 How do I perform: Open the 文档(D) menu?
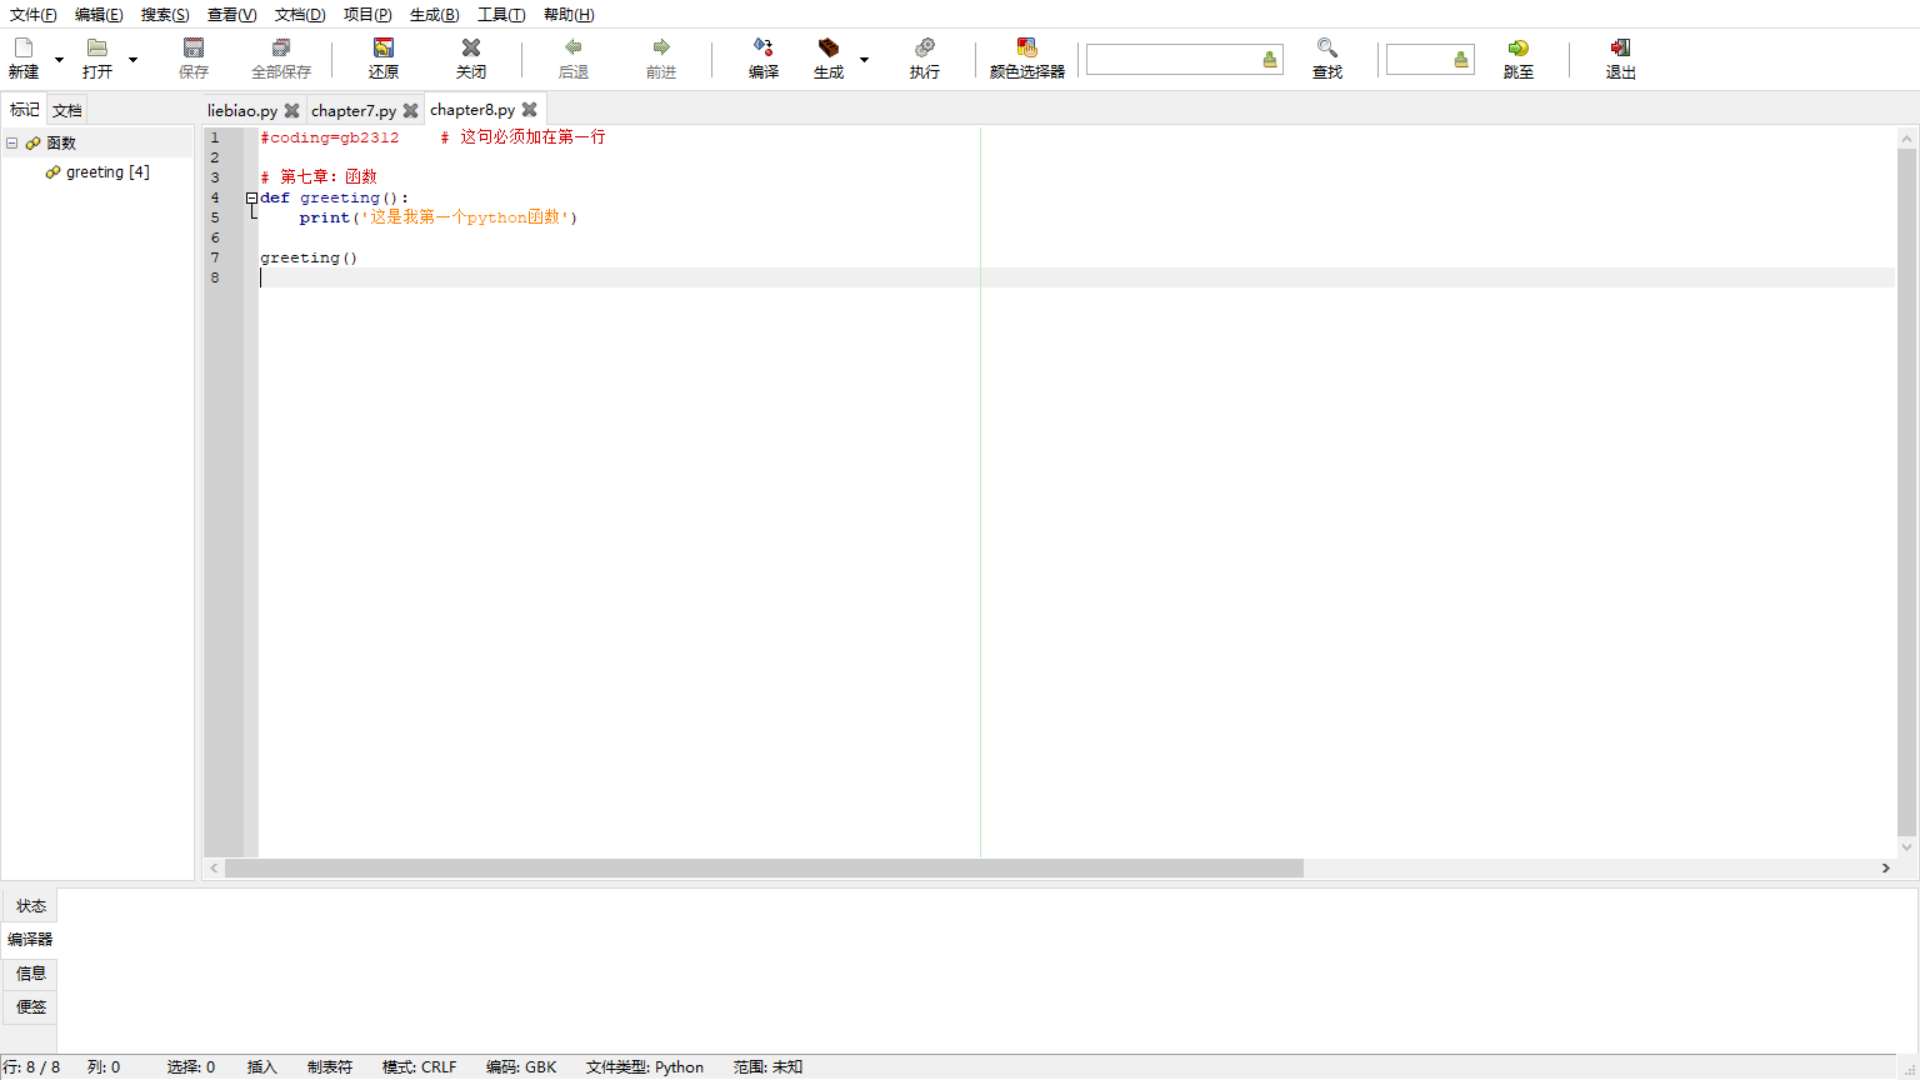[300, 14]
